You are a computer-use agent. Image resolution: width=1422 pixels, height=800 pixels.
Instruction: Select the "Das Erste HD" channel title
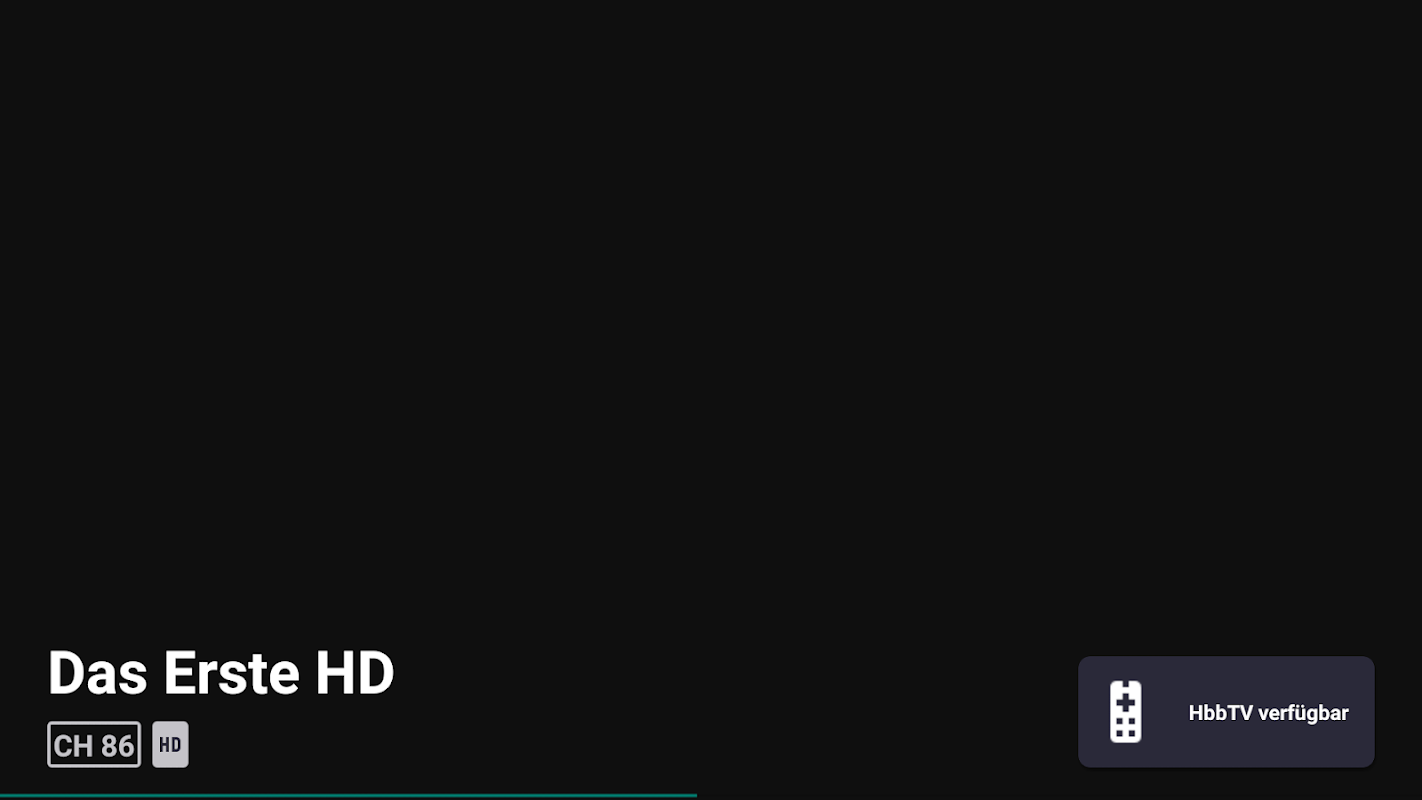[x=221, y=673]
